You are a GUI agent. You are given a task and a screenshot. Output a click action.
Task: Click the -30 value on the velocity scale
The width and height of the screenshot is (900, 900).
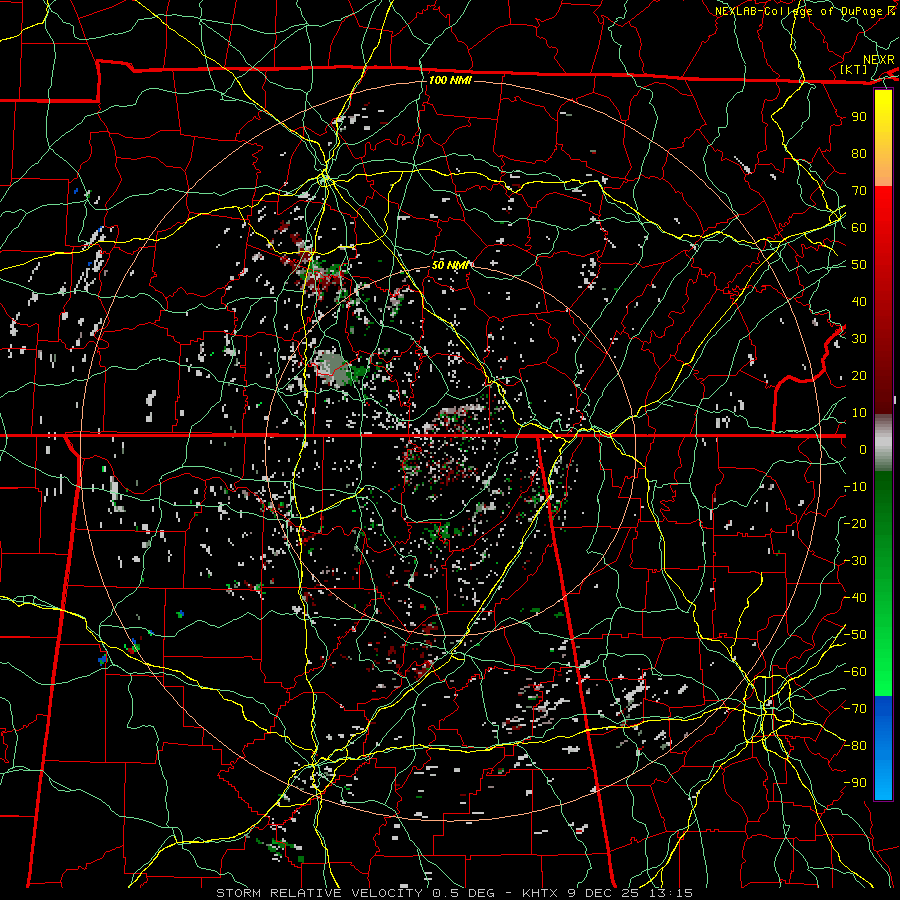coord(855,561)
